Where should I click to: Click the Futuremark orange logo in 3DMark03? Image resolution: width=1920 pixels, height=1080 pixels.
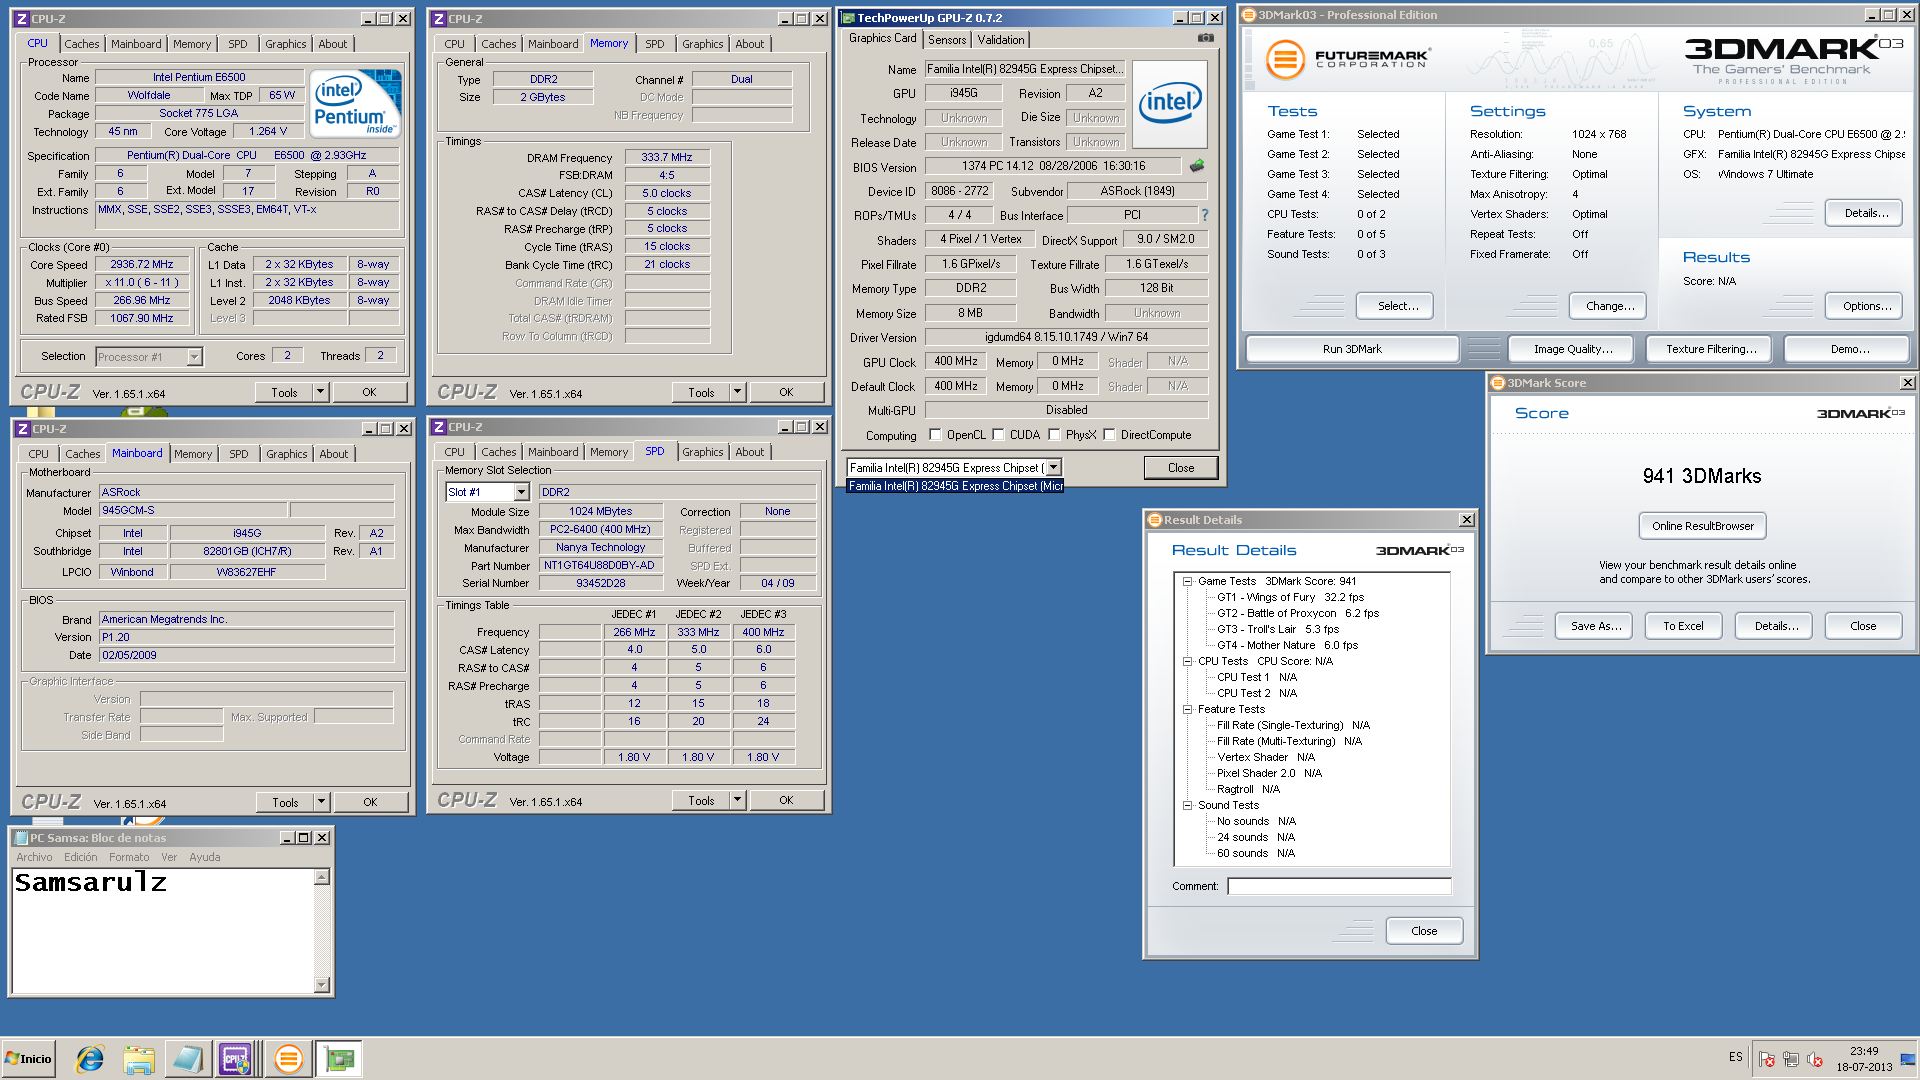coord(1286,59)
